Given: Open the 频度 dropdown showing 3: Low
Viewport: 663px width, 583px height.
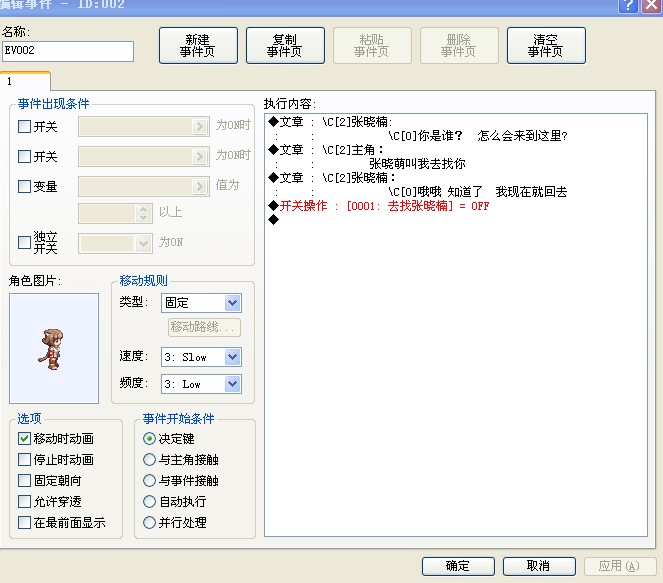Looking at the screenshot, I should coord(201,384).
